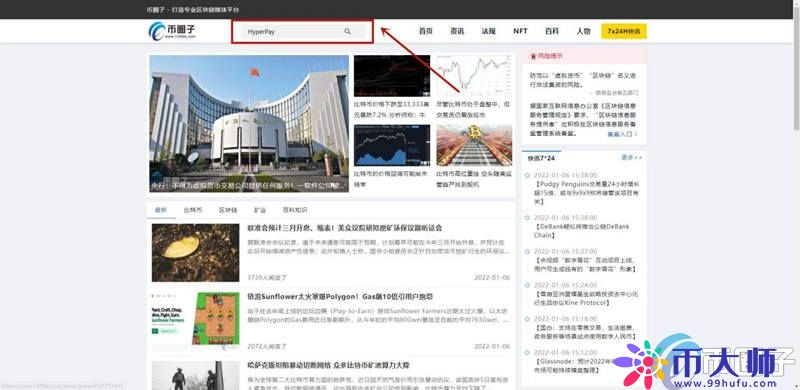
Task: Open the headline caption starting with 央行
Action: (249, 186)
